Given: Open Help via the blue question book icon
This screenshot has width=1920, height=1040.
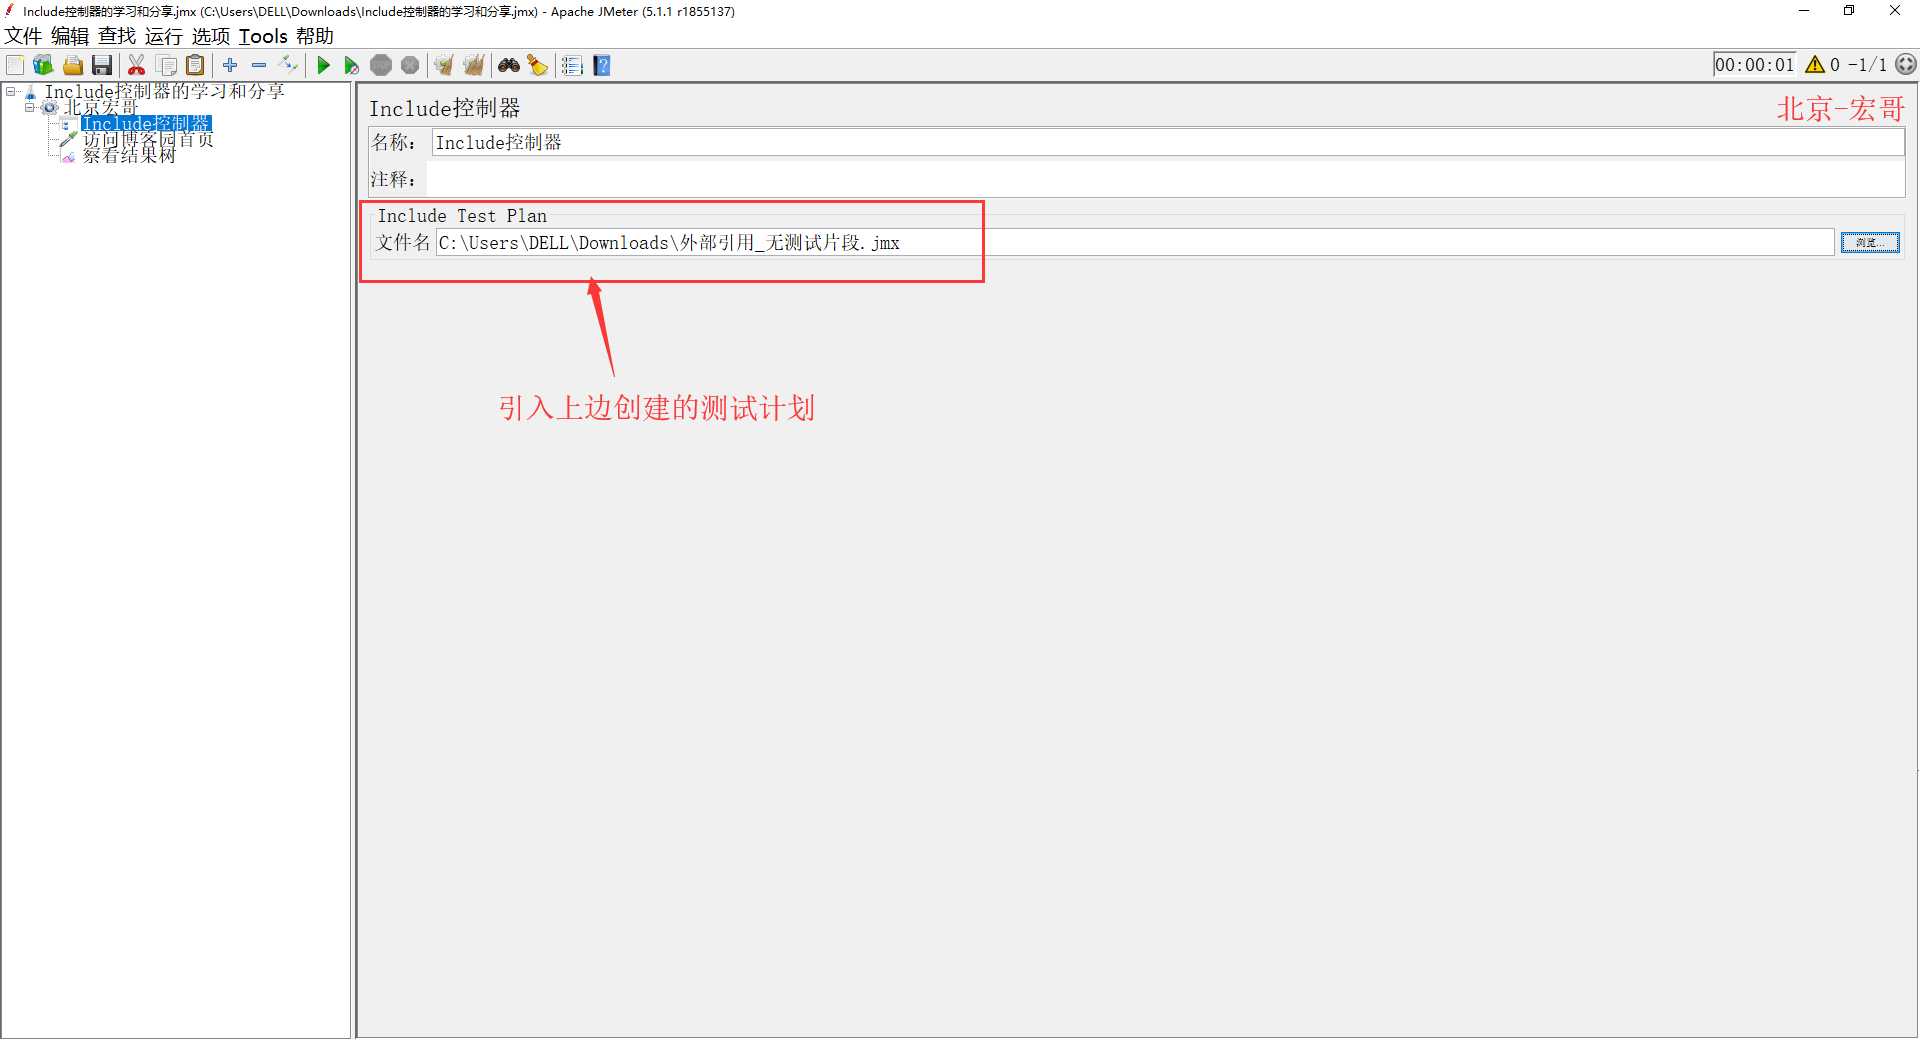Looking at the screenshot, I should (602, 66).
